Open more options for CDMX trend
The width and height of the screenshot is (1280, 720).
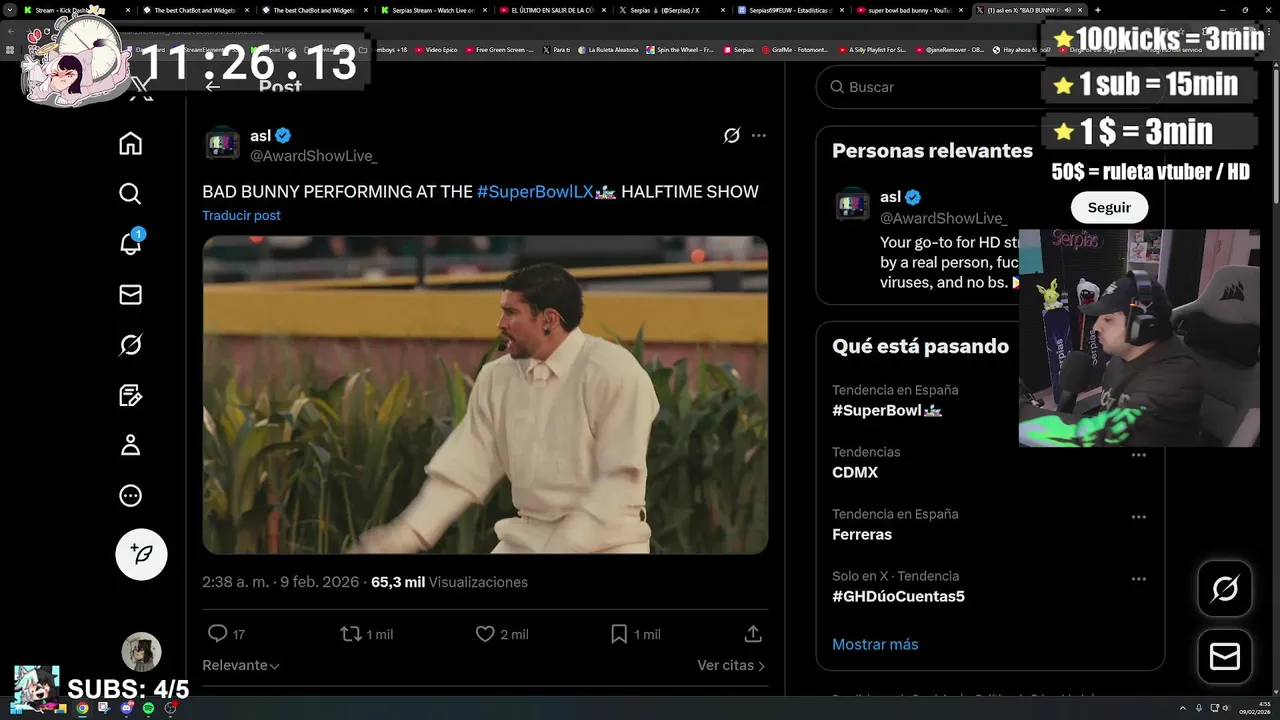[1138, 455]
